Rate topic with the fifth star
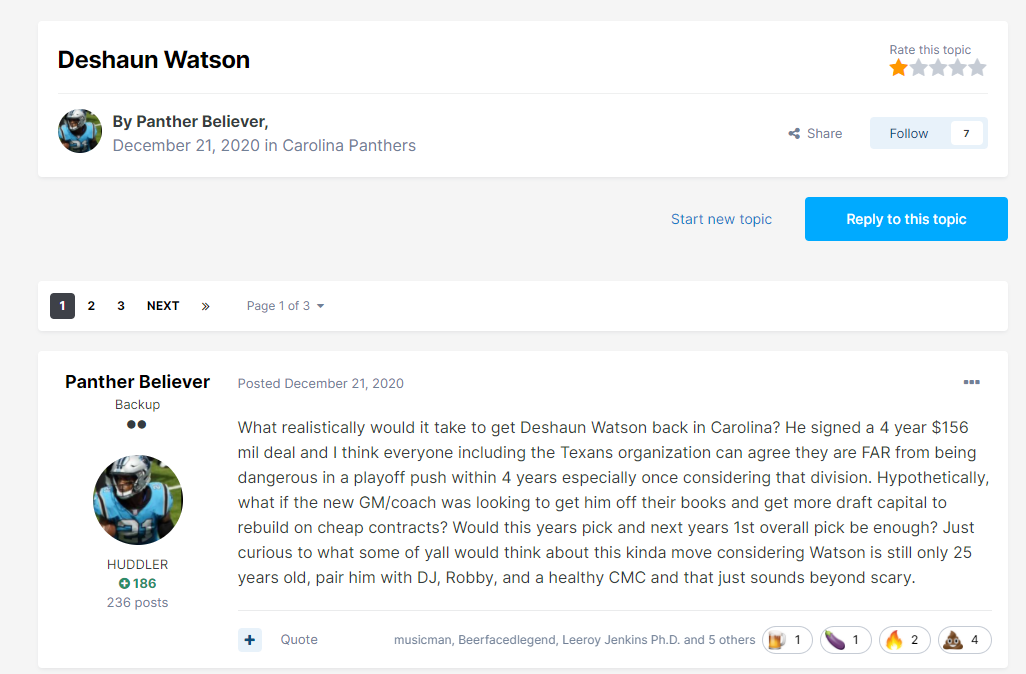Image resolution: width=1026 pixels, height=674 pixels. pyautogui.click(x=977, y=68)
